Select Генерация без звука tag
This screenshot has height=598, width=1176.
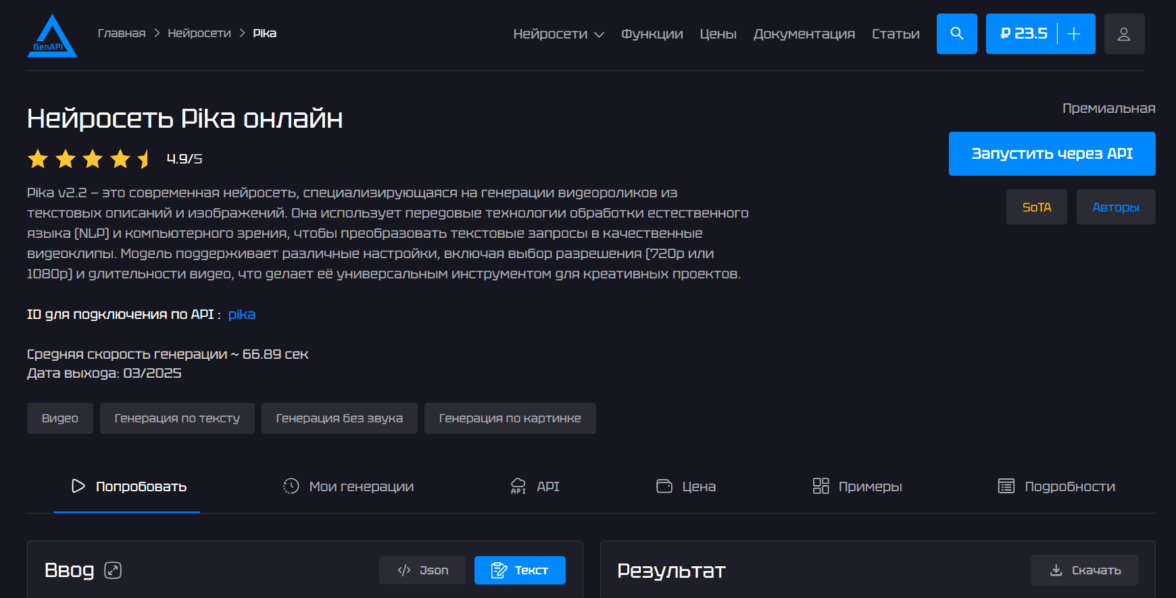click(x=339, y=418)
